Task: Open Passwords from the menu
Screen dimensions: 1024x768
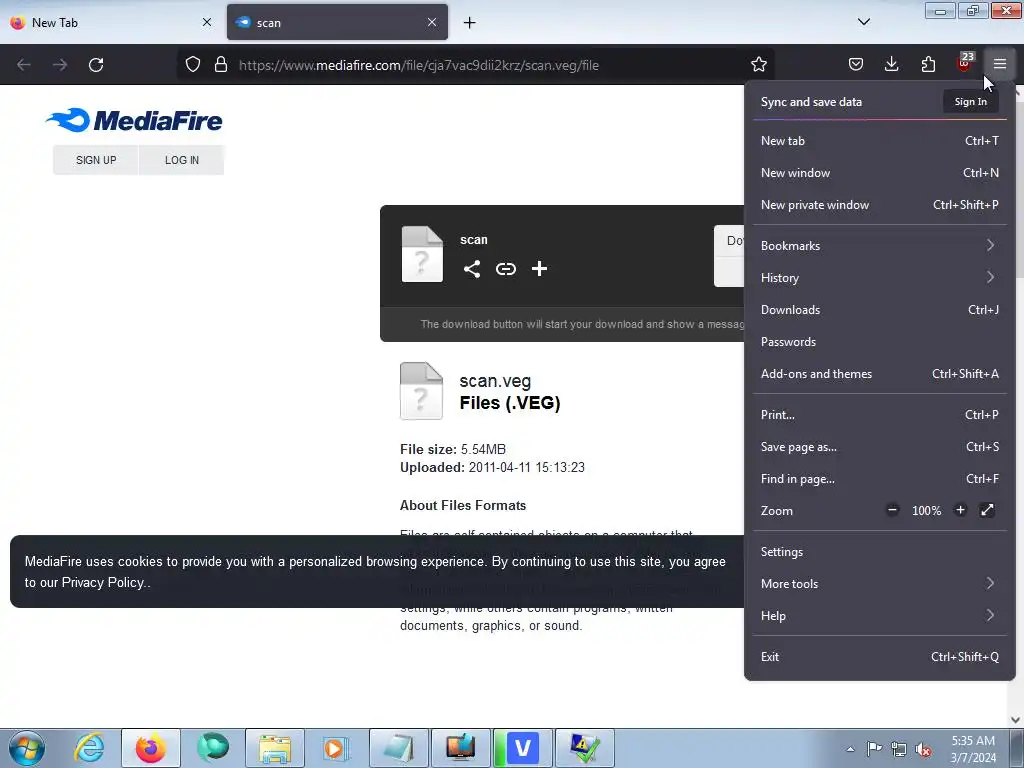Action: click(879, 342)
